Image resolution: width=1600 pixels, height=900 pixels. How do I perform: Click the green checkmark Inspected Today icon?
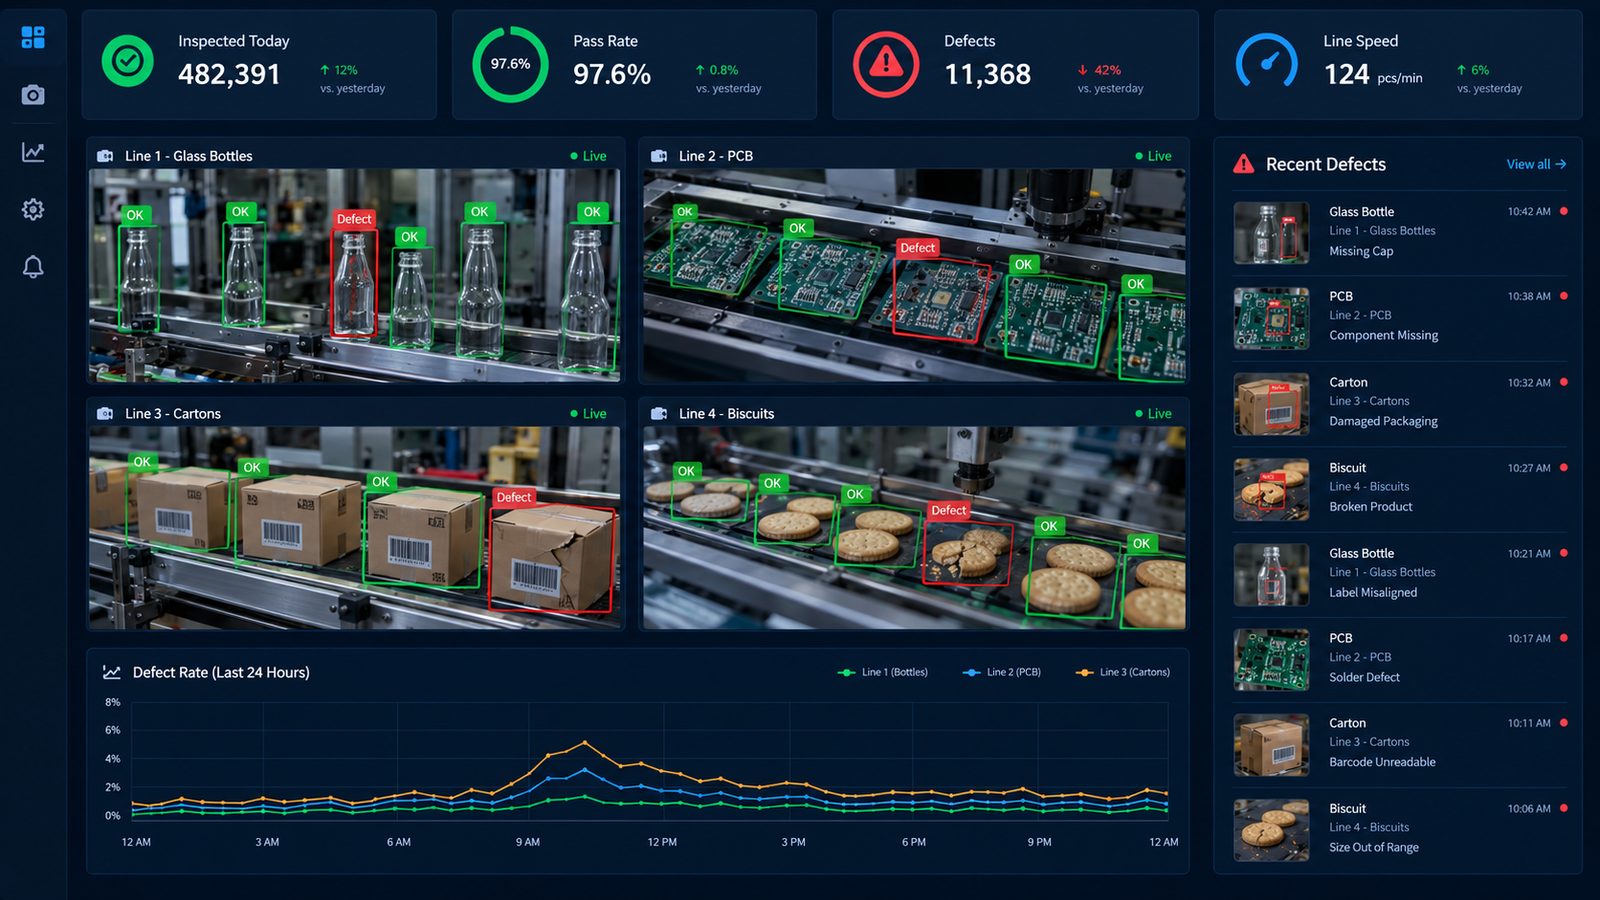[x=128, y=61]
